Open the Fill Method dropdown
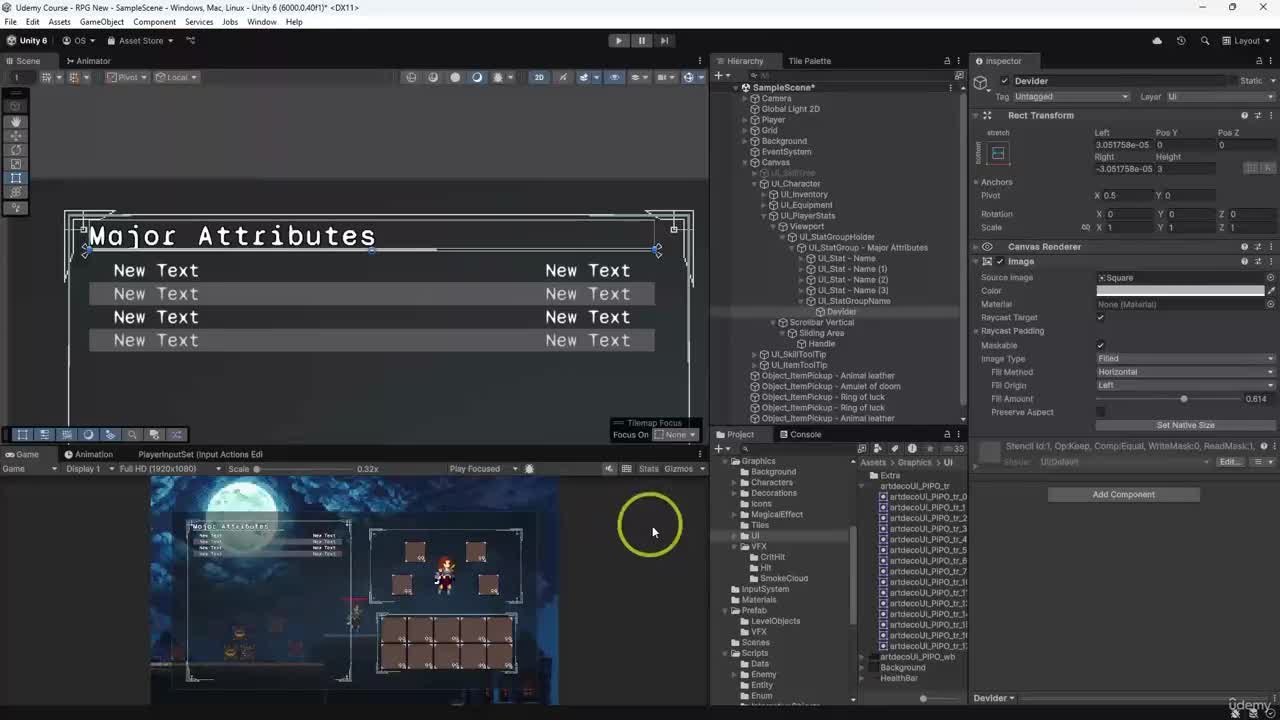Screen dimensions: 1280x720 tap(1186, 372)
